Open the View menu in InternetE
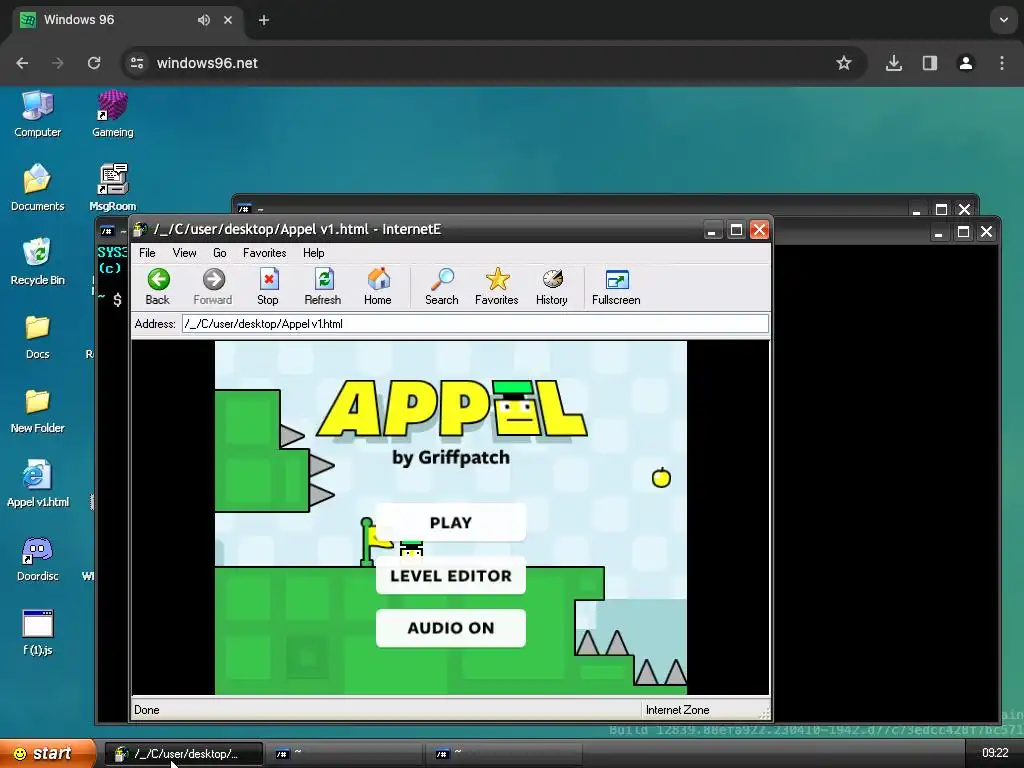 (x=184, y=253)
